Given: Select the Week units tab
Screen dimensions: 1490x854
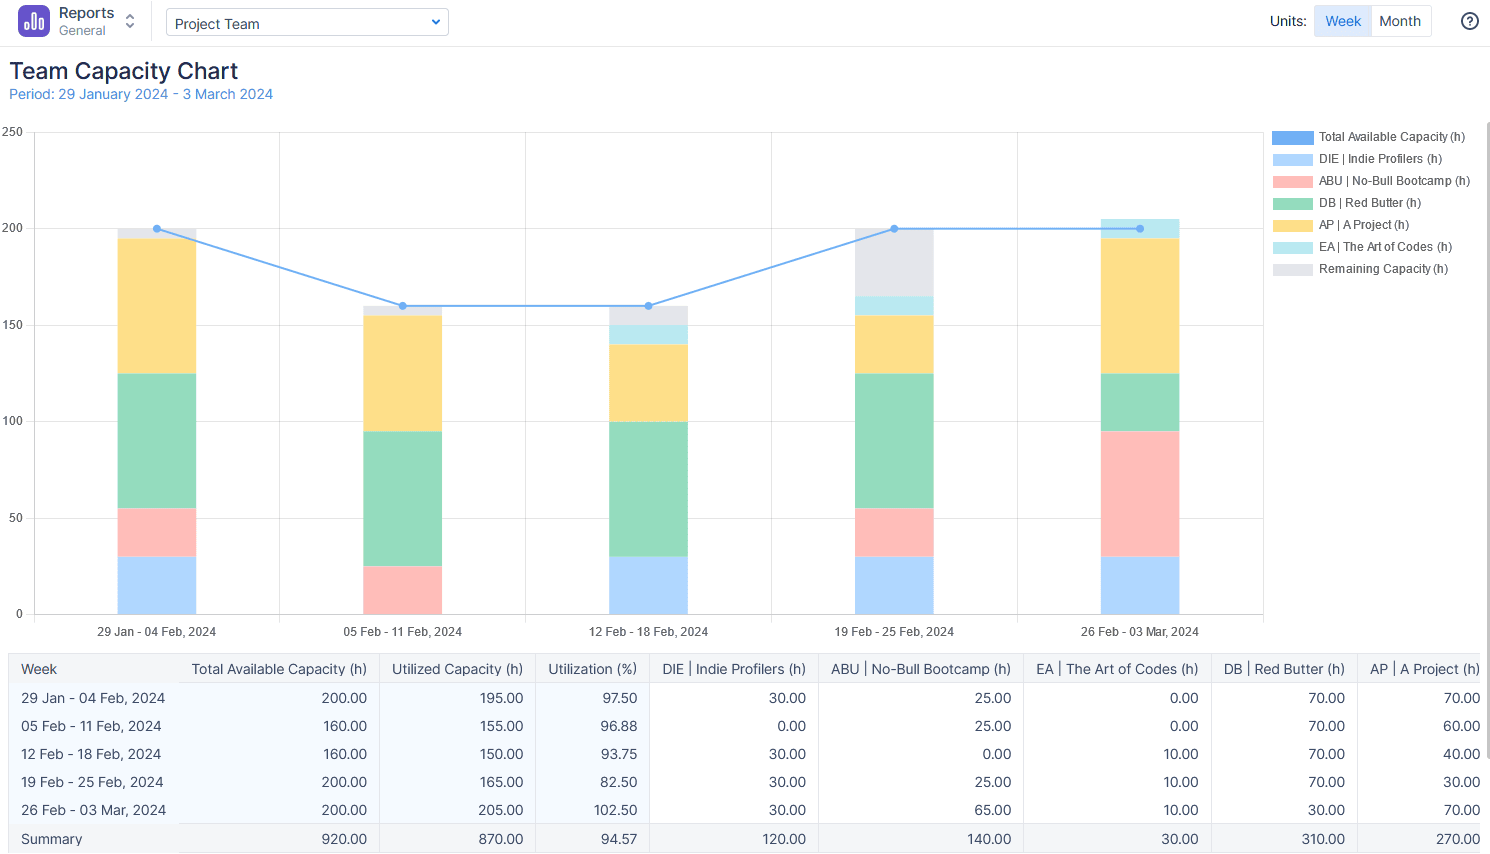Looking at the screenshot, I should coord(1342,20).
